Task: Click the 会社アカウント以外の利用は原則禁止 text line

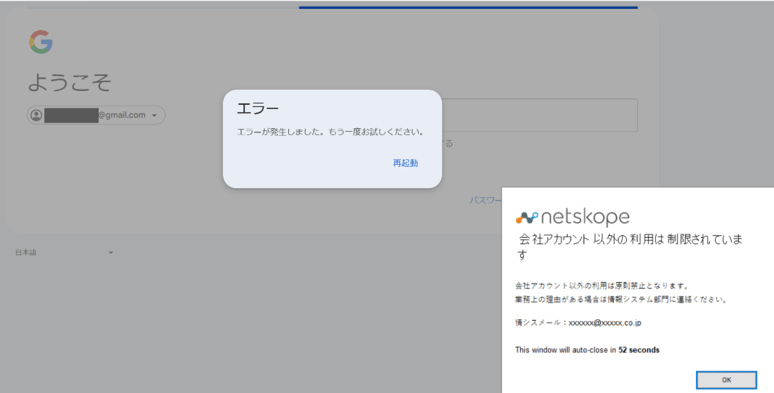Action: click(x=602, y=285)
